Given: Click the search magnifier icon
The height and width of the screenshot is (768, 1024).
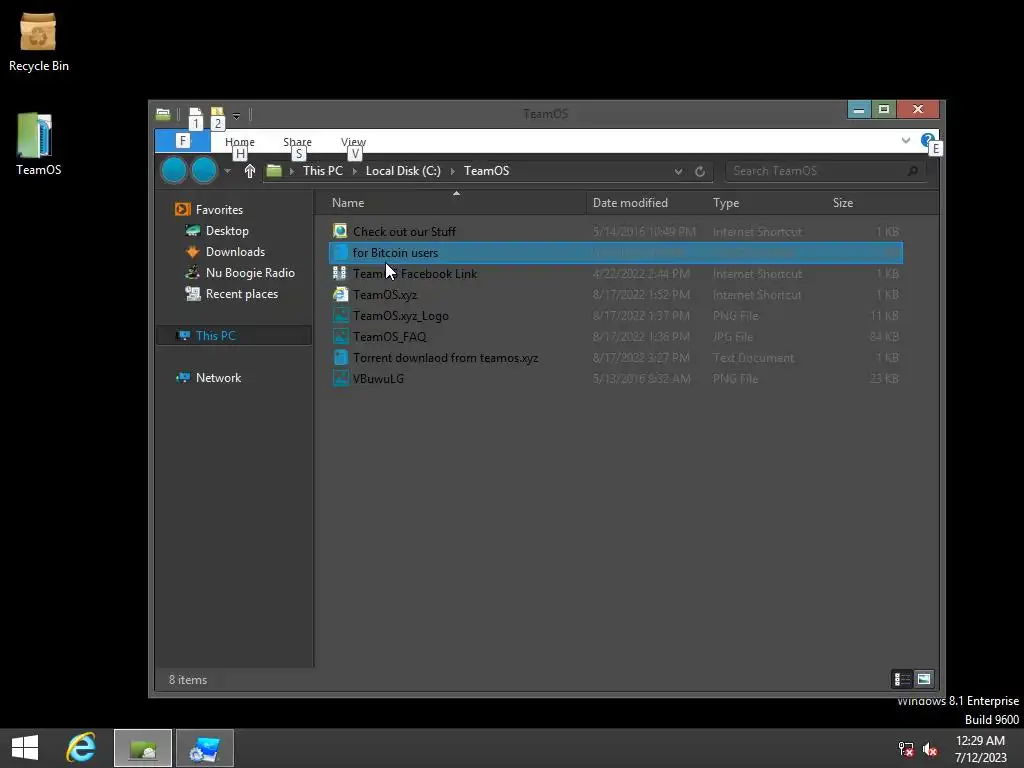Looking at the screenshot, I should click(x=912, y=171).
